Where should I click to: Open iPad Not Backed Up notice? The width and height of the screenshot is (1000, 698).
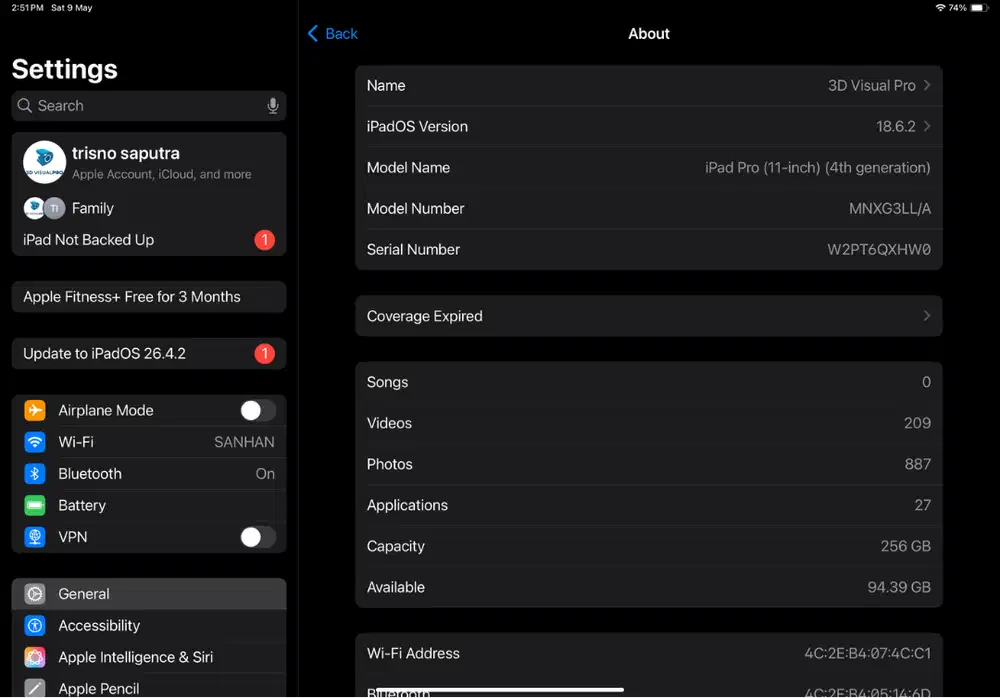click(x=149, y=240)
